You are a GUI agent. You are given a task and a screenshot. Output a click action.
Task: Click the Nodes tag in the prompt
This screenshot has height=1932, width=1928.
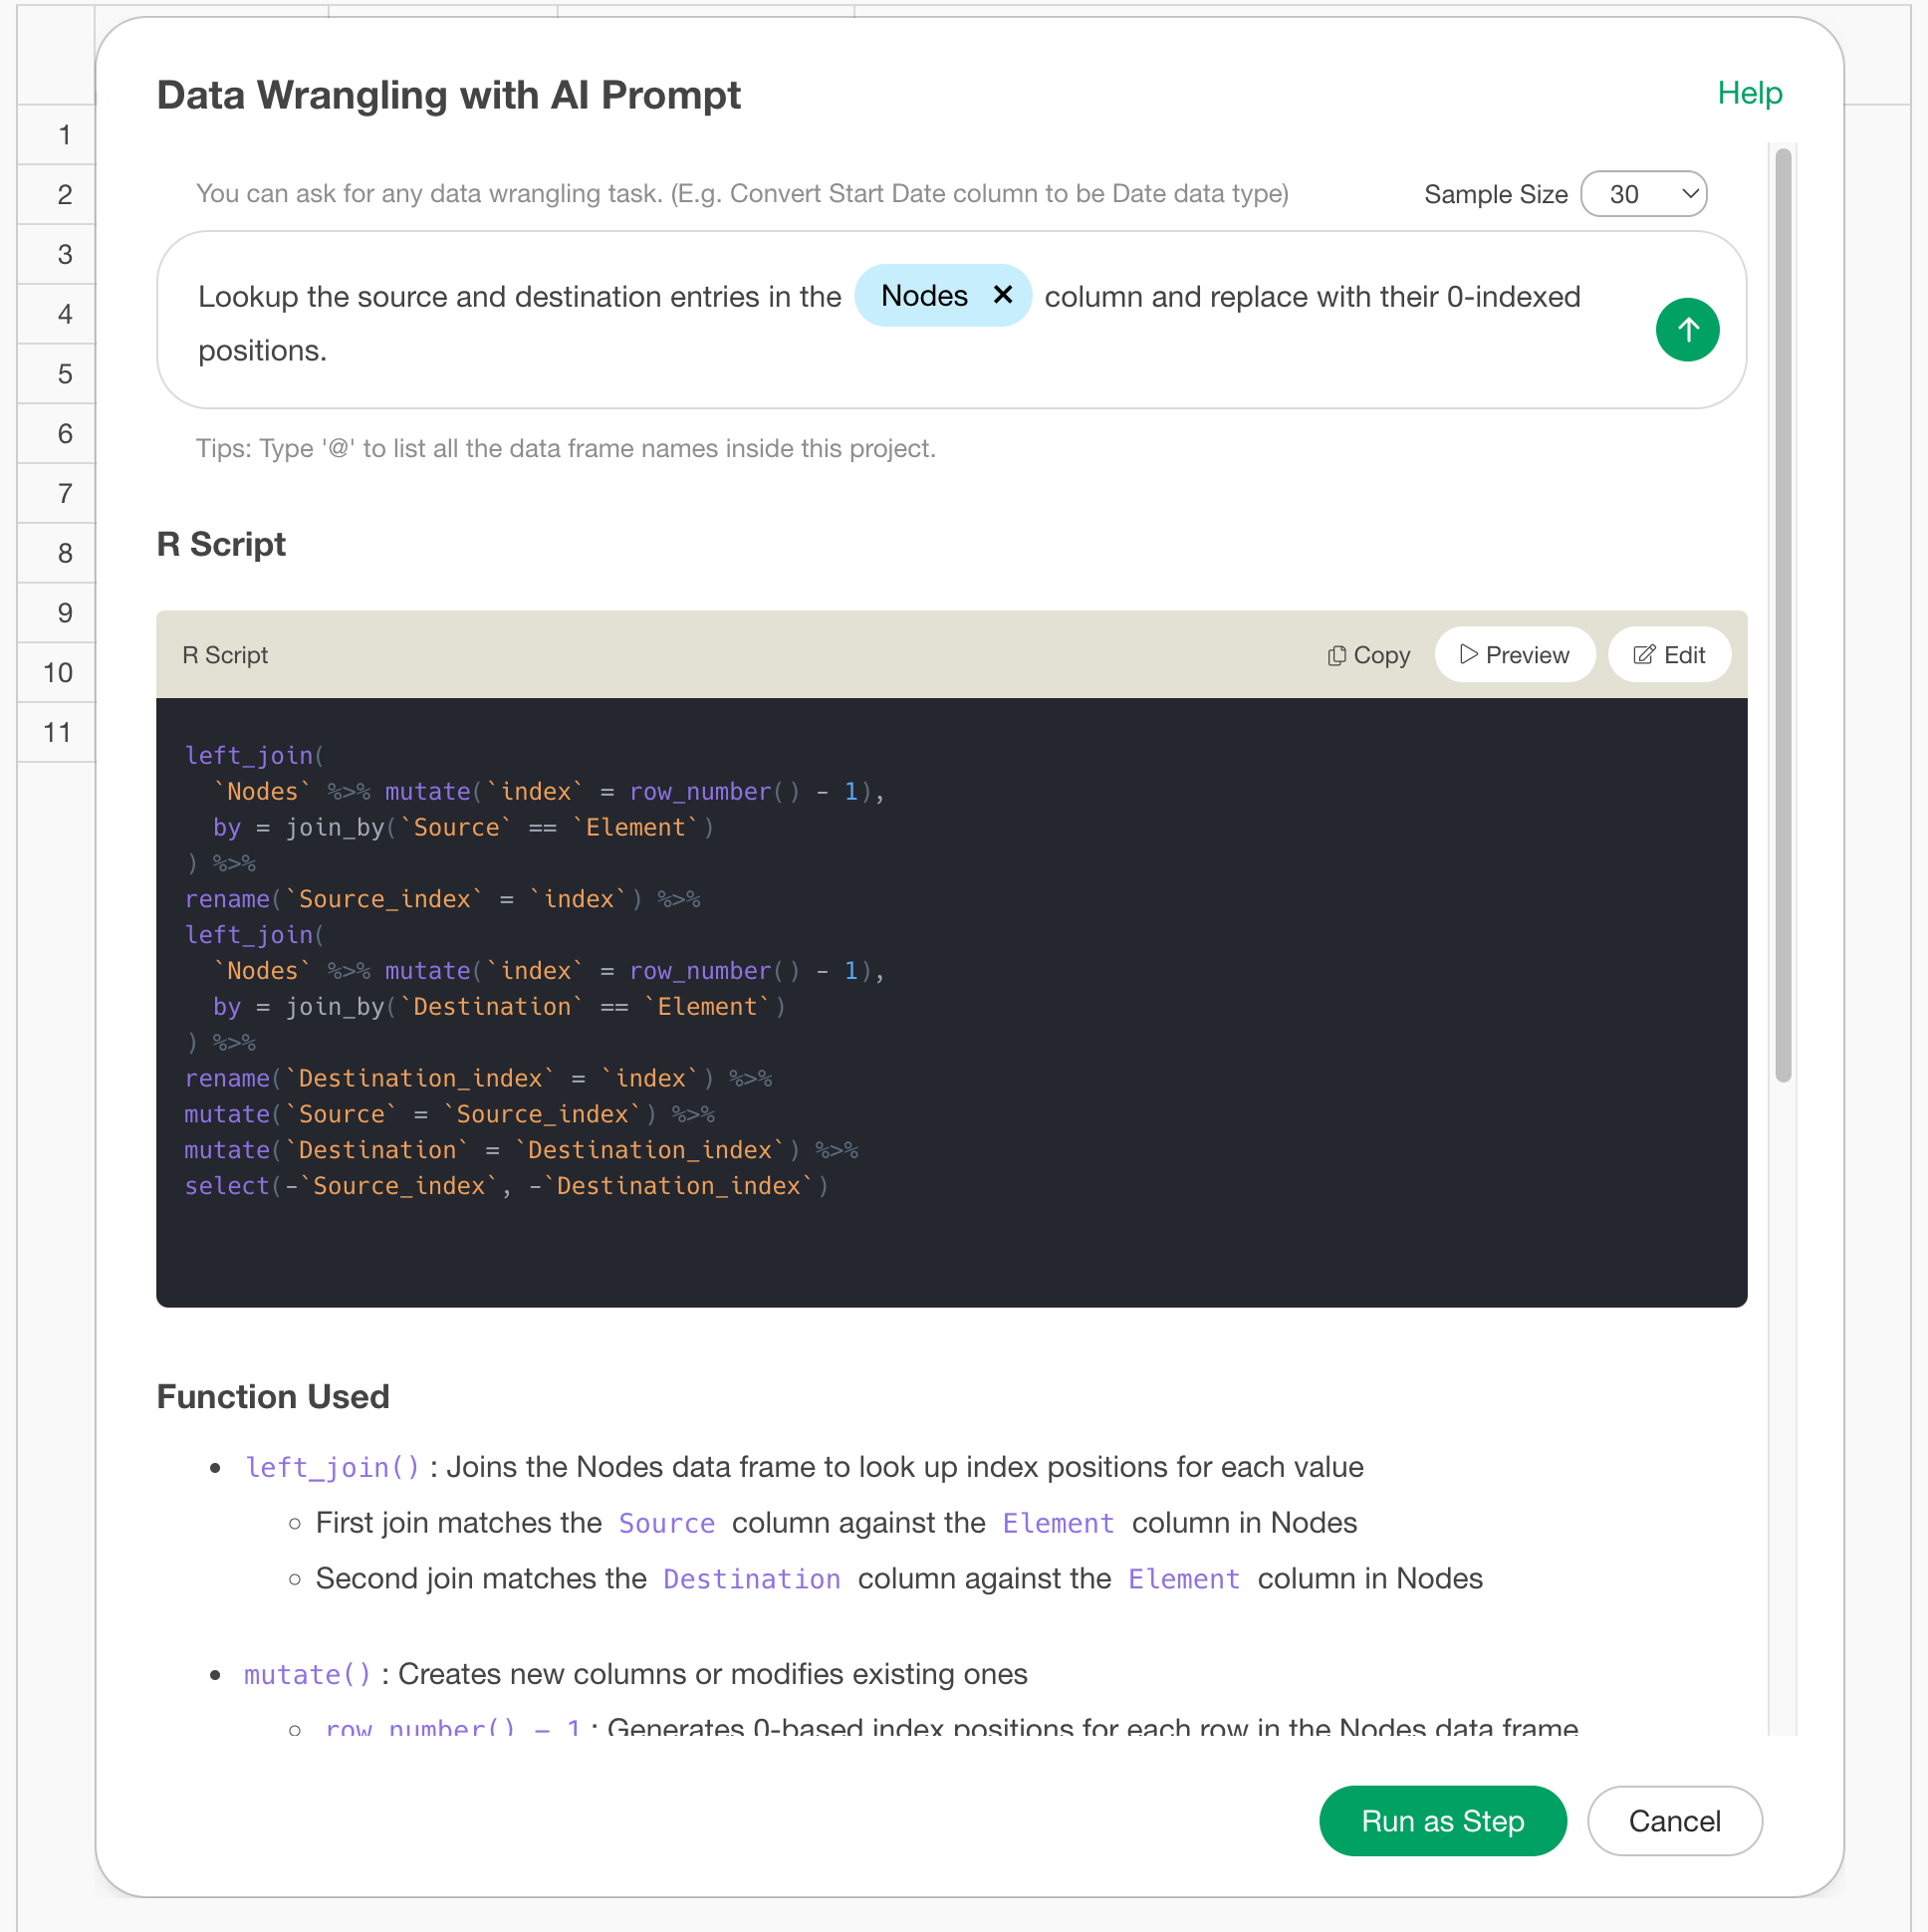(x=923, y=296)
